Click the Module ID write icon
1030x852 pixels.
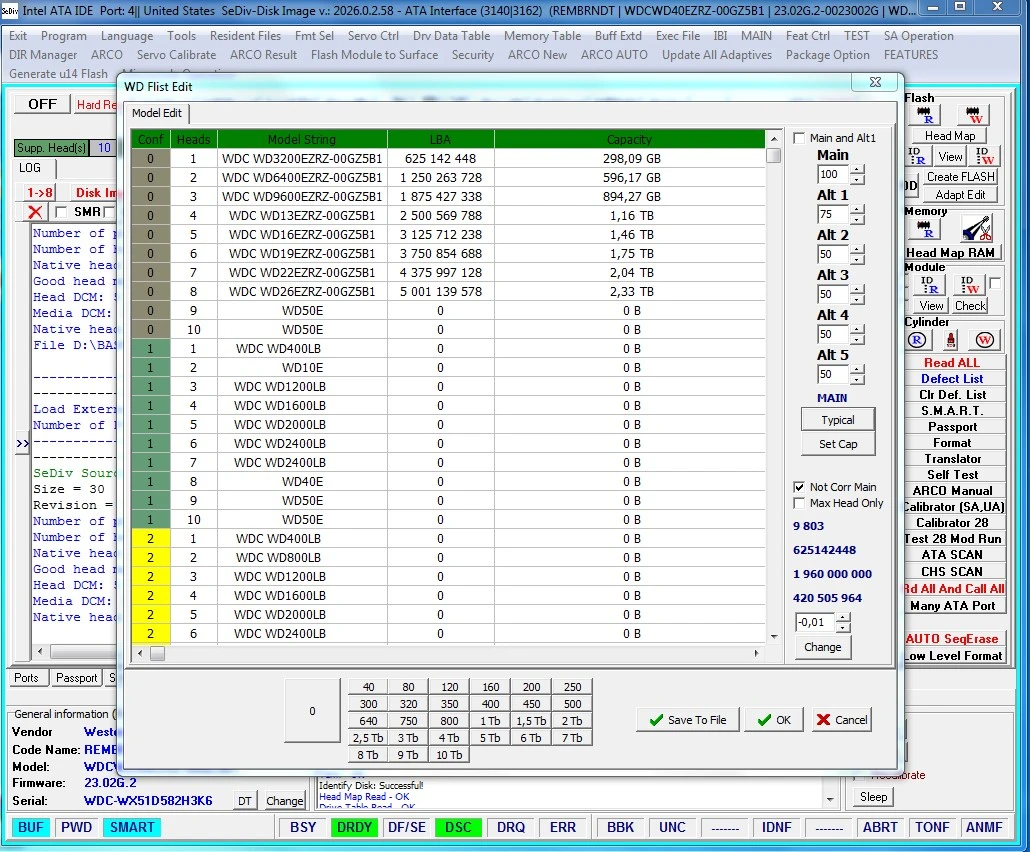970,285
